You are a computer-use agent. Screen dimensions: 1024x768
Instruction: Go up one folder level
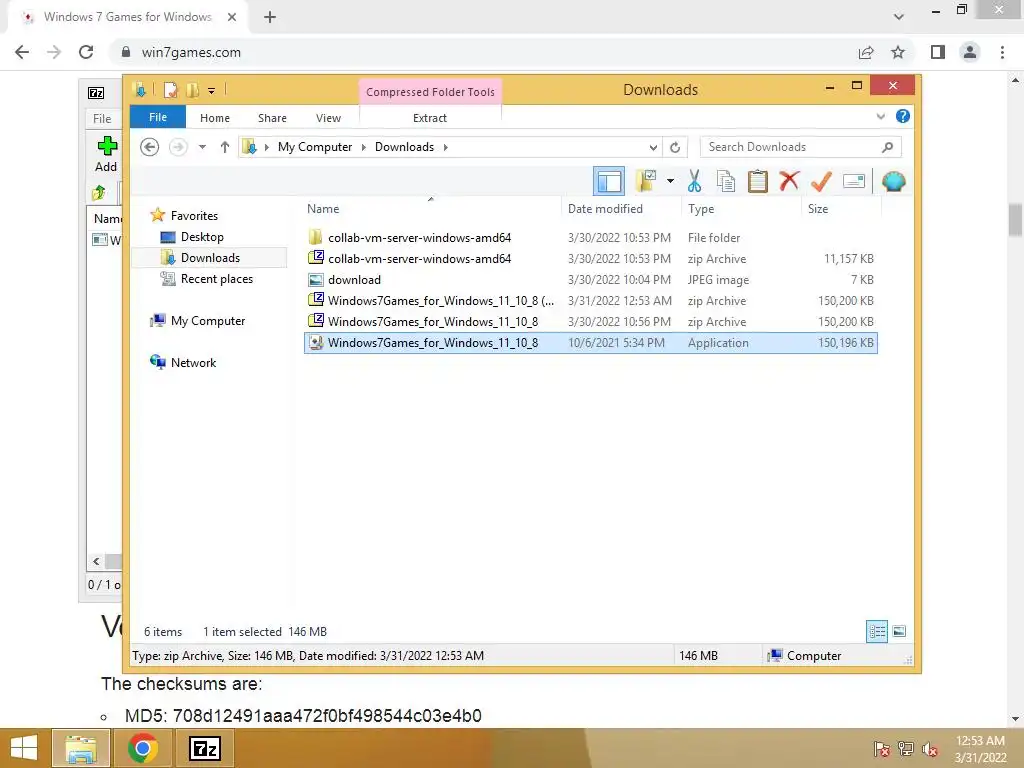click(x=225, y=147)
